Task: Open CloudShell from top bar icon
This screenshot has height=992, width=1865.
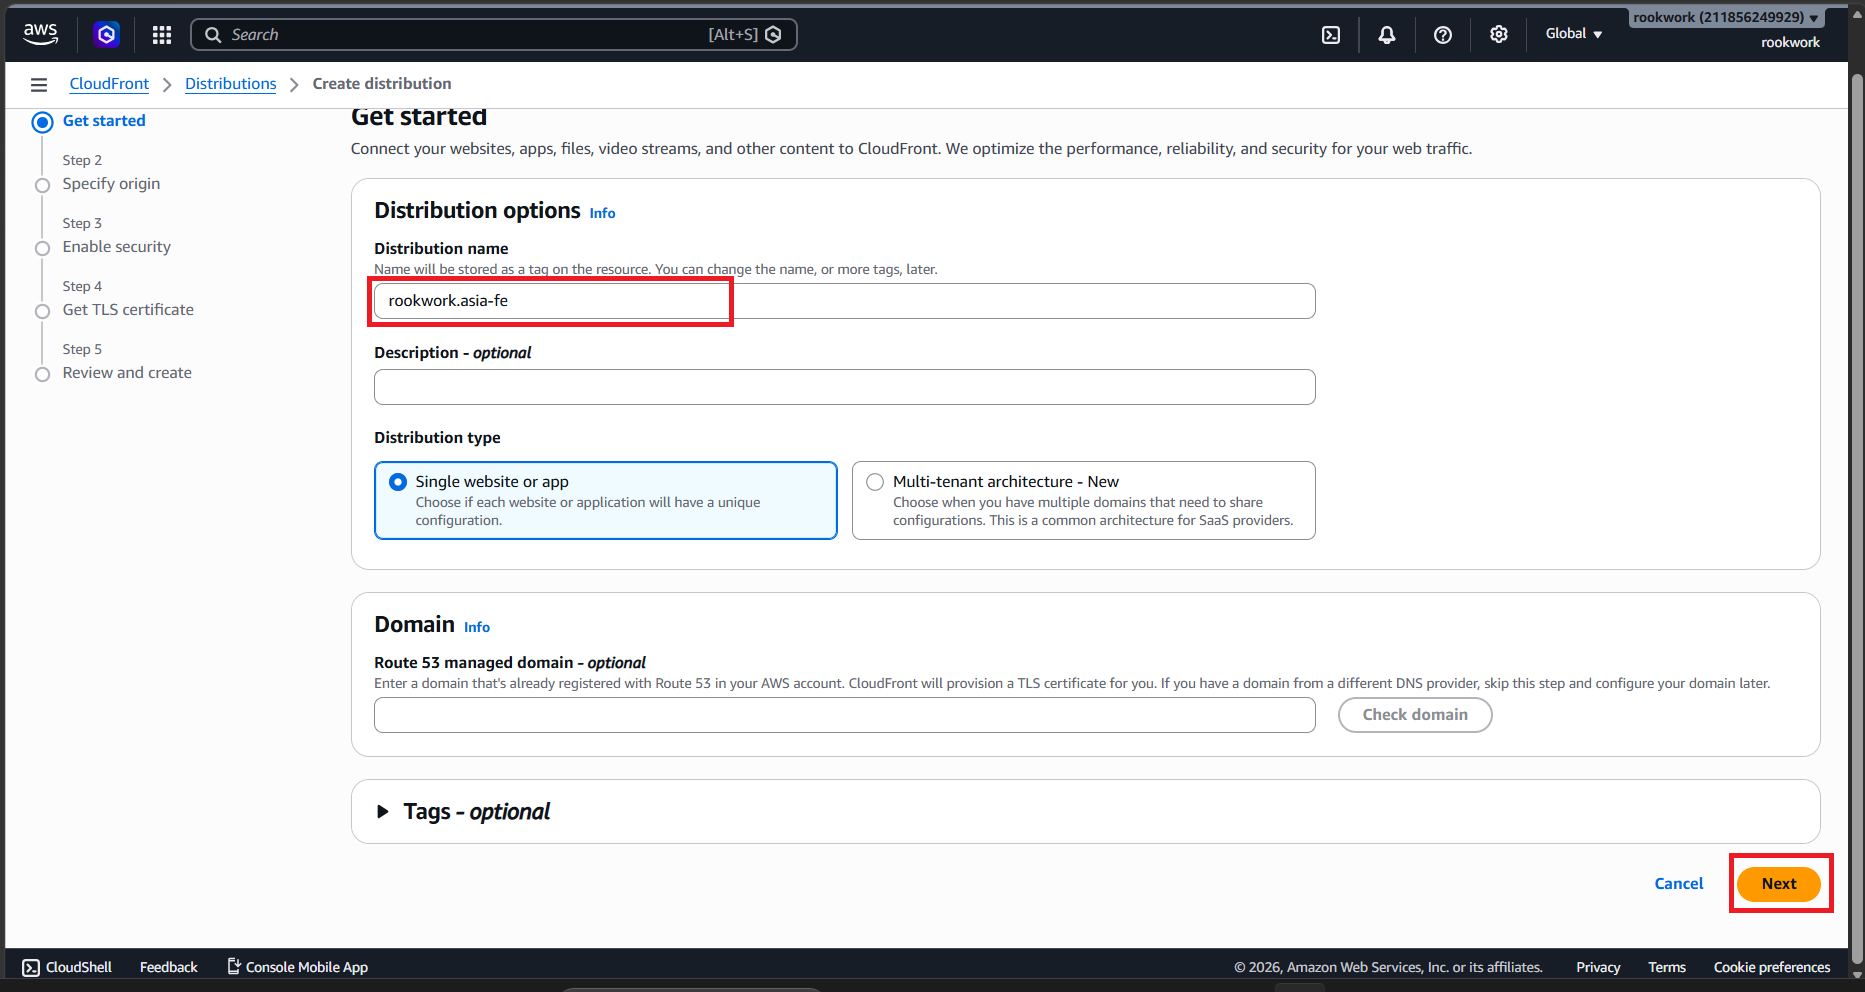Action: 1331,35
